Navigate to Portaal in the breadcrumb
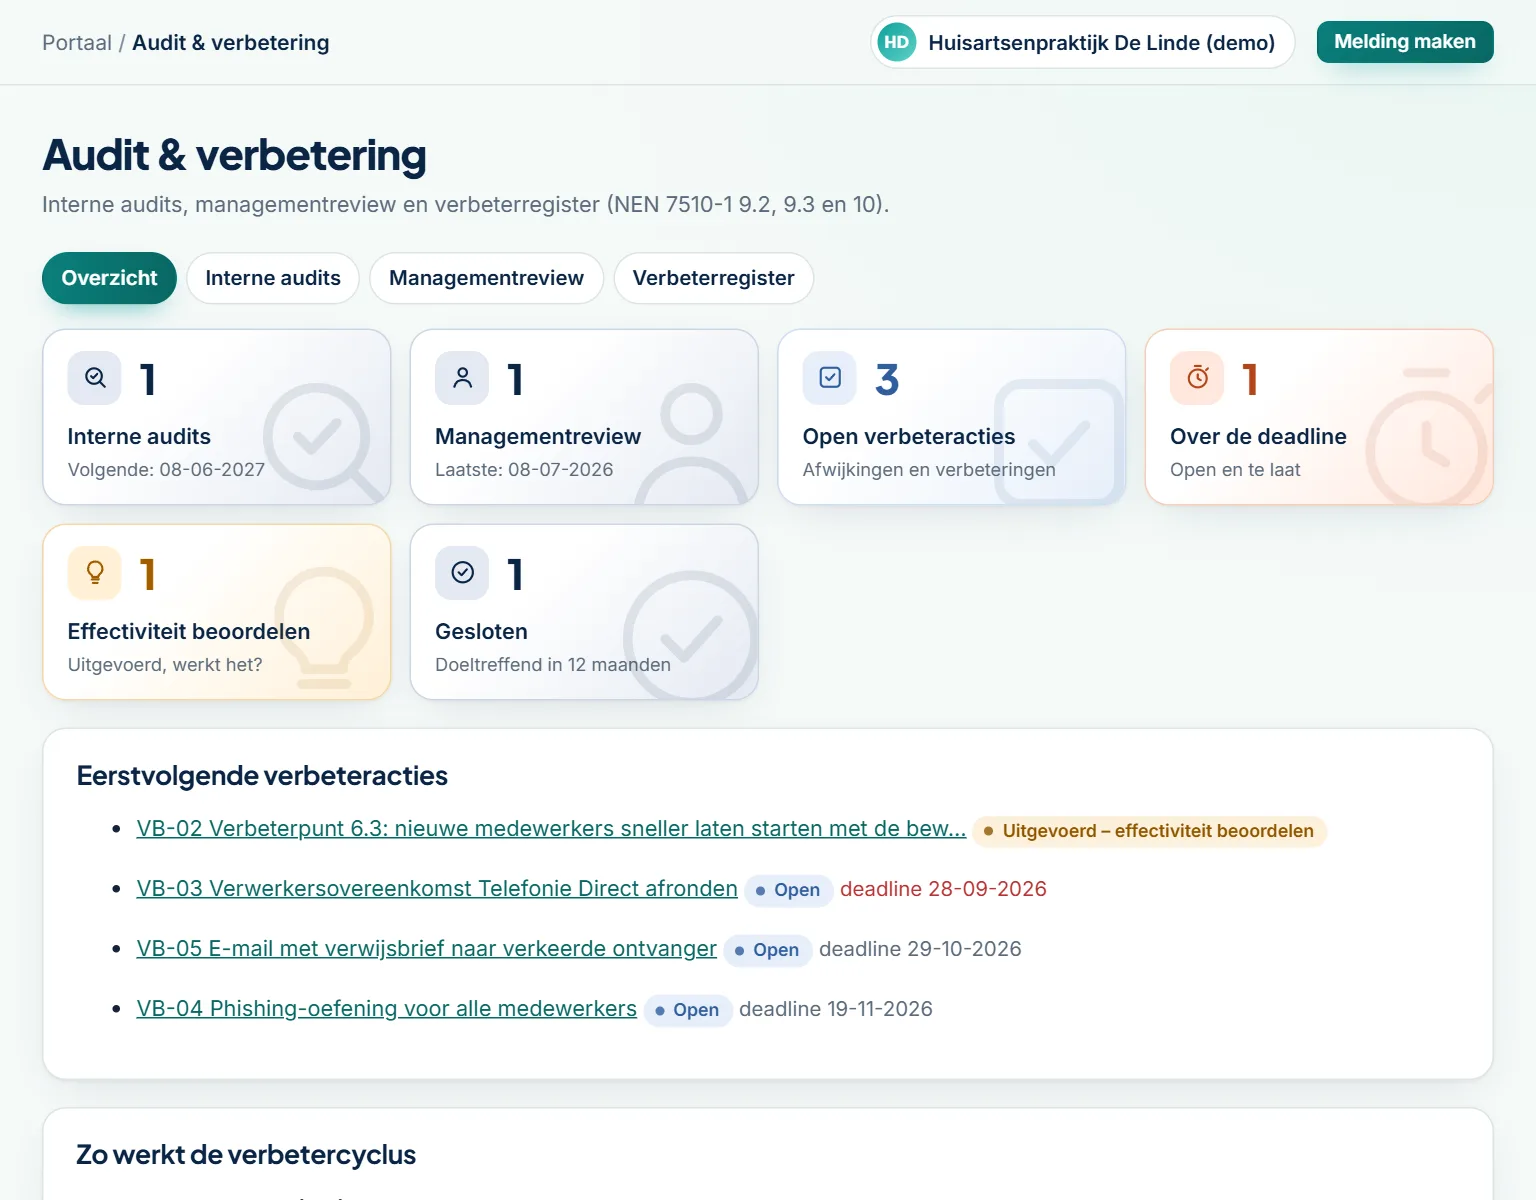This screenshot has width=1536, height=1200. tap(77, 43)
